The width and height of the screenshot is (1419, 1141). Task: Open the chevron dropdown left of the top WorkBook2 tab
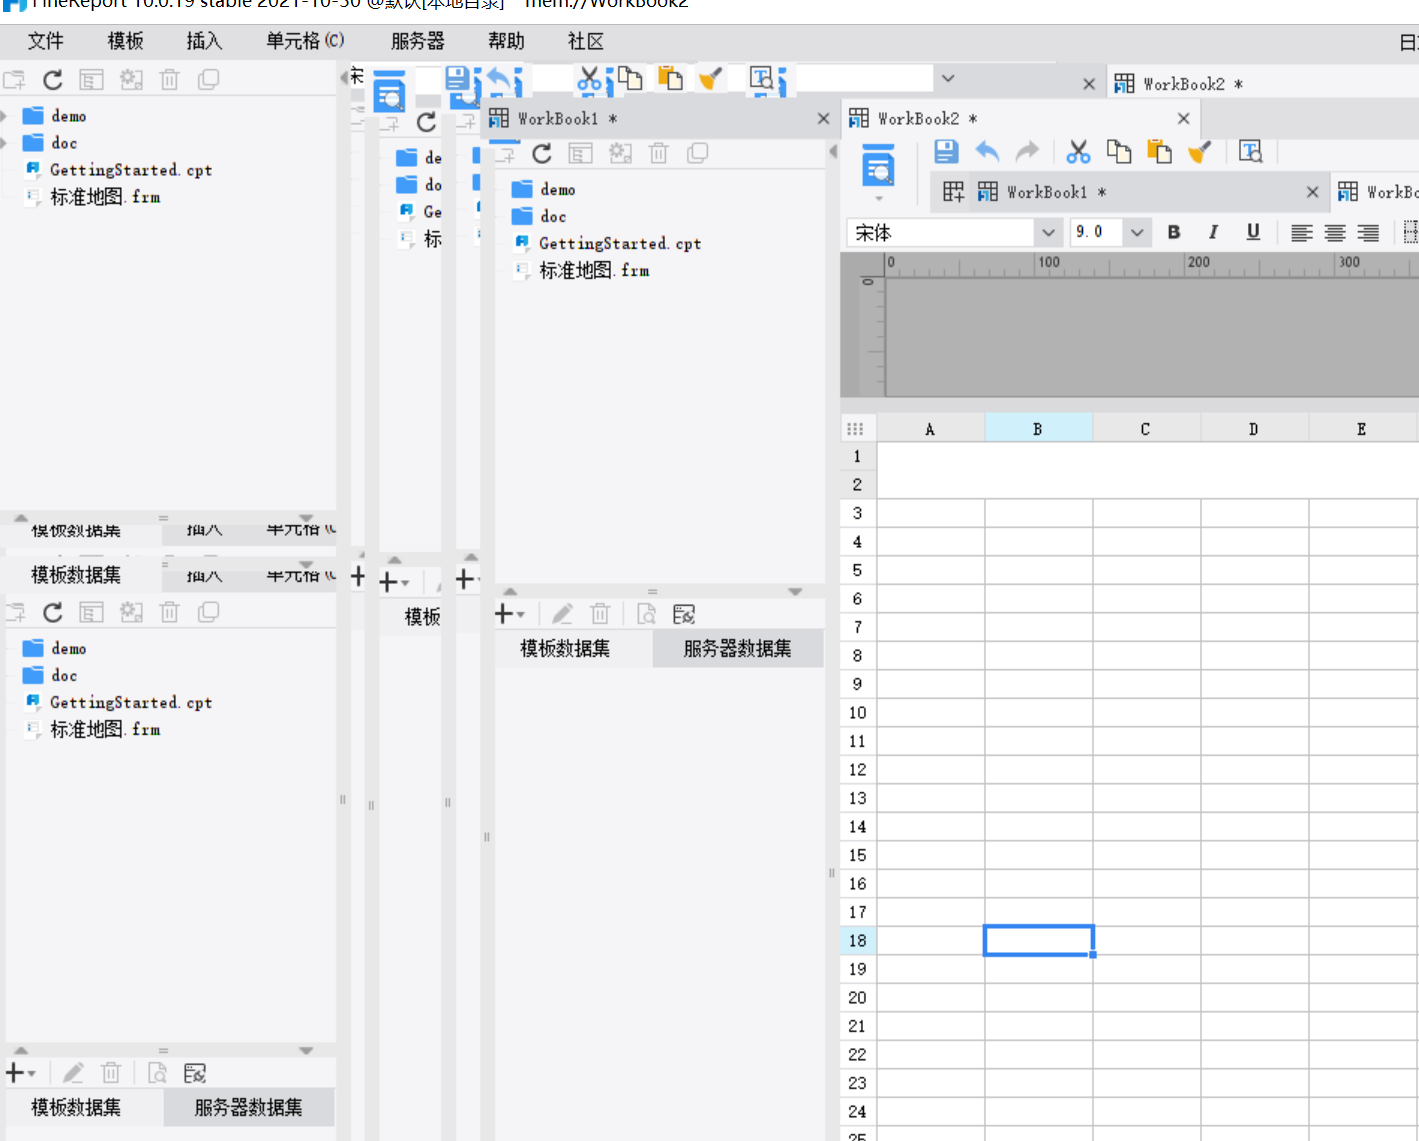point(948,78)
